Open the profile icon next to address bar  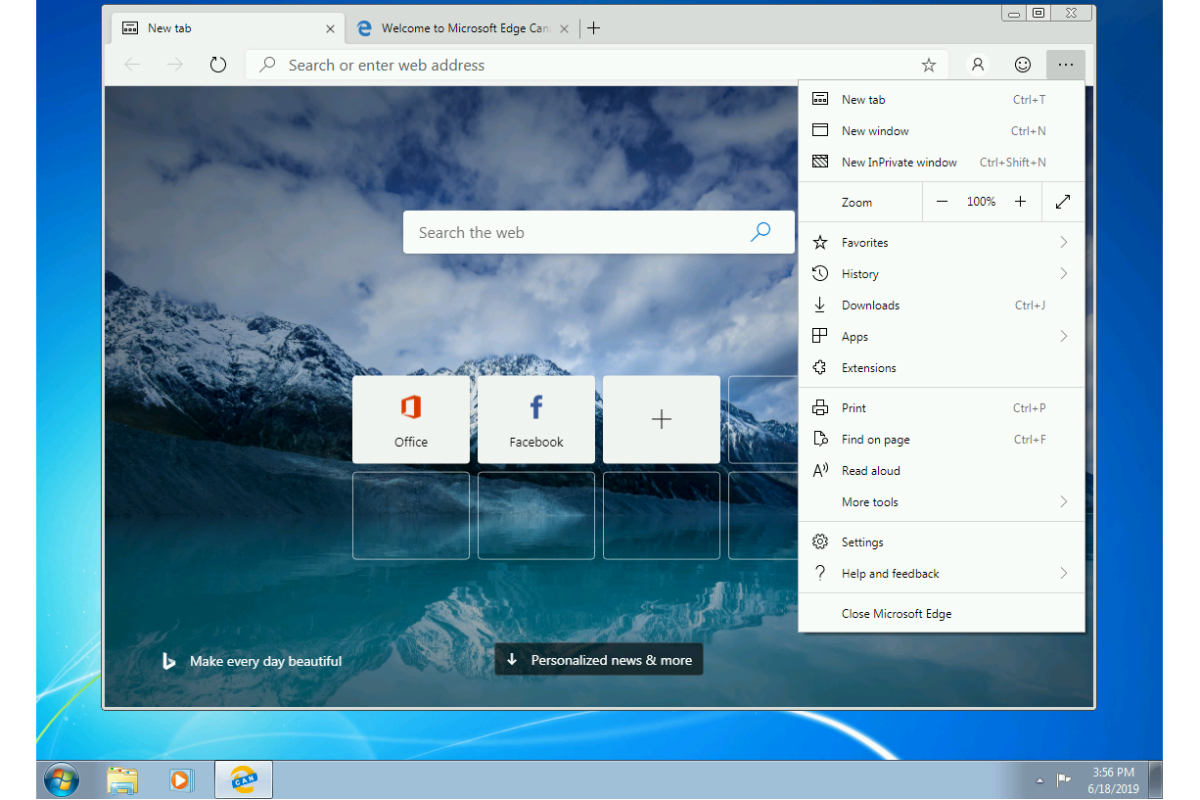click(976, 64)
